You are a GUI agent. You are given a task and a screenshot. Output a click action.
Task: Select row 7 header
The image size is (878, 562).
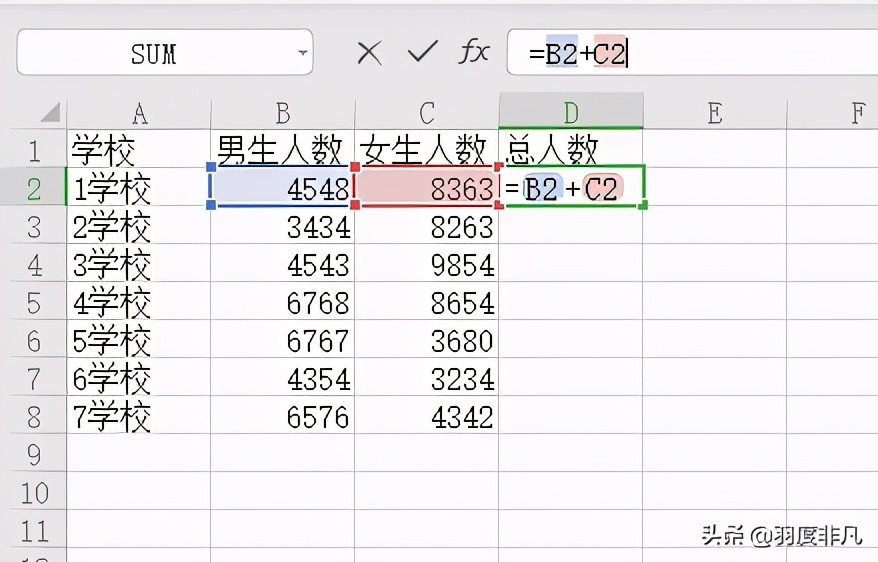click(34, 378)
